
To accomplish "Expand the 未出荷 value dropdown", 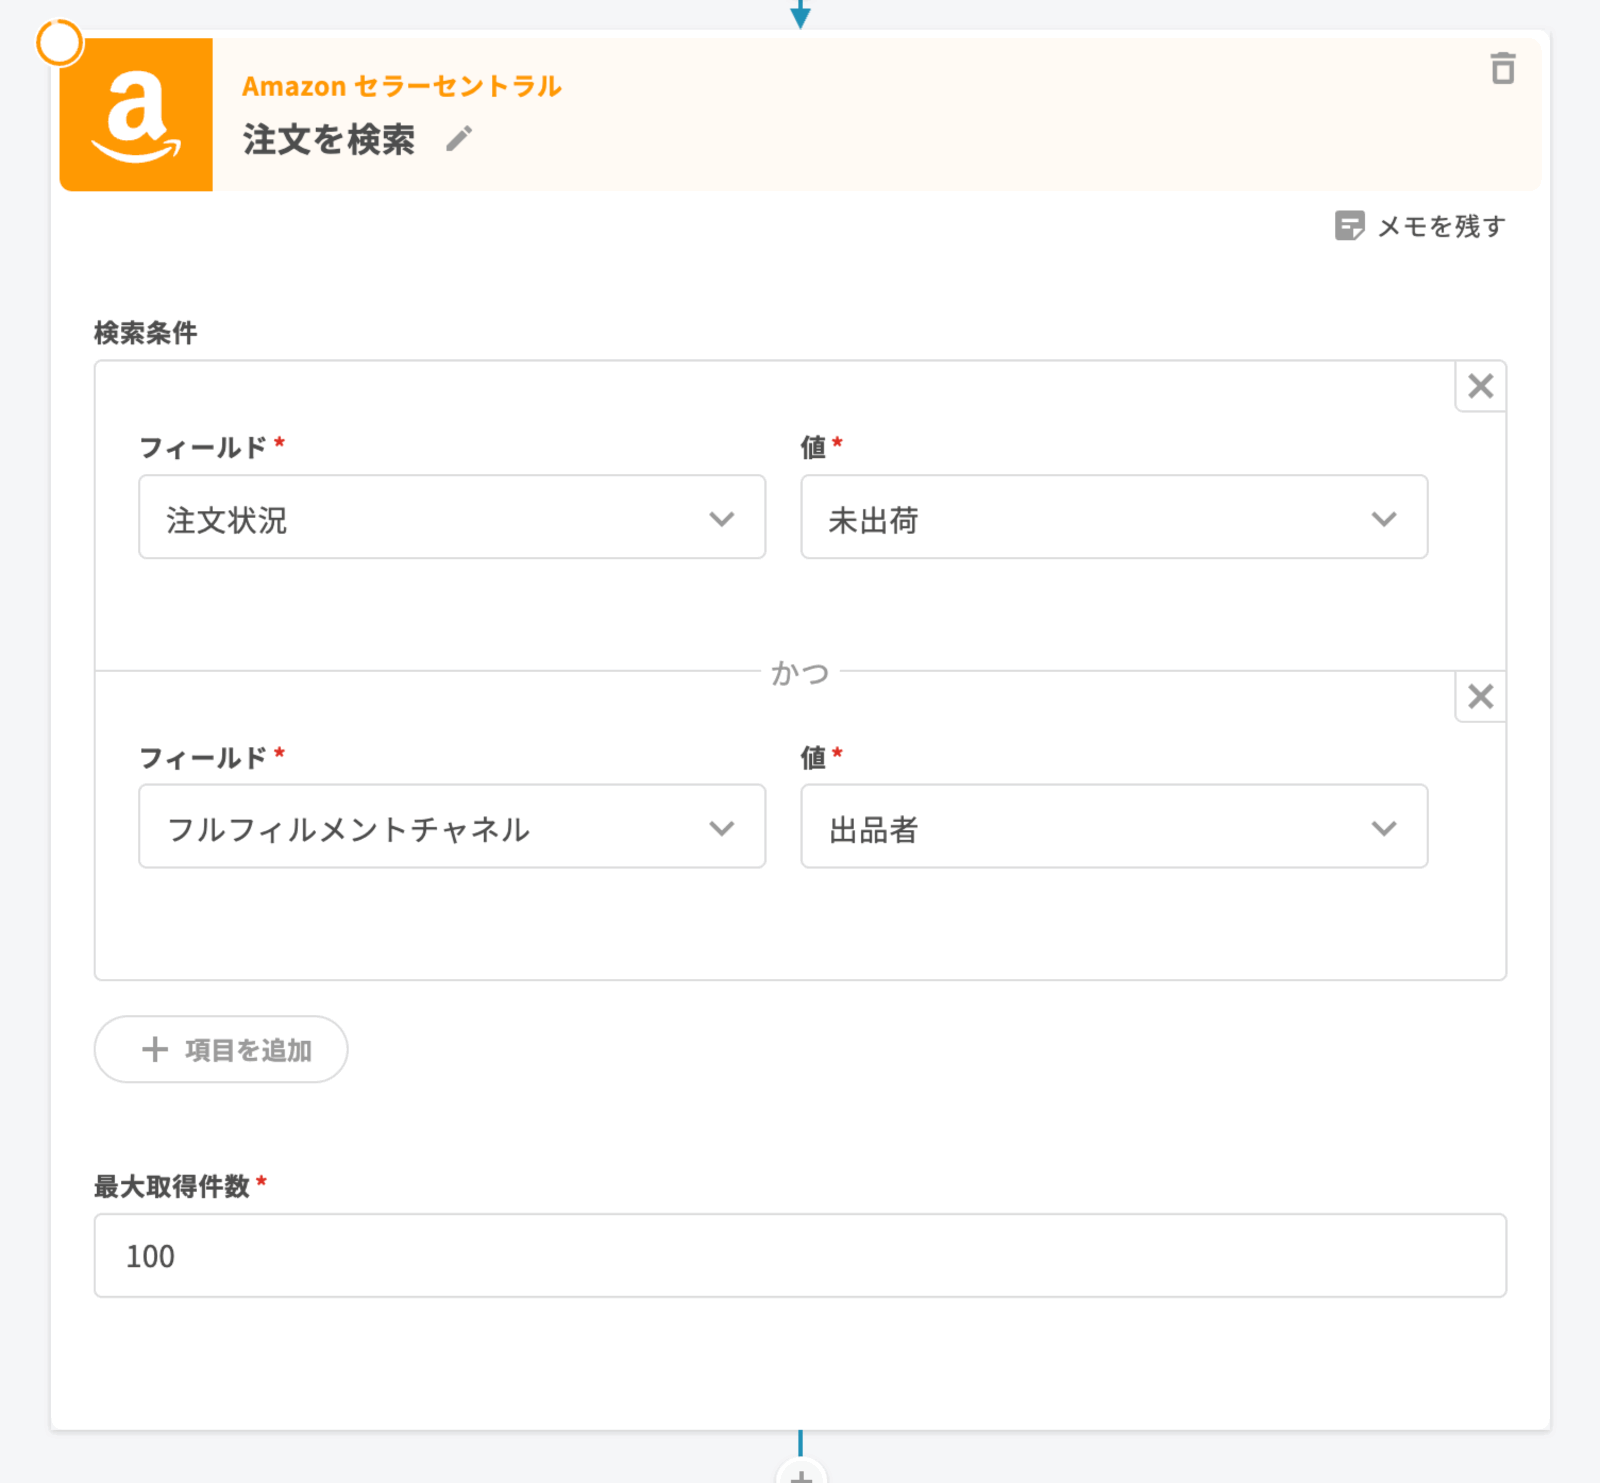I will (1113, 518).
